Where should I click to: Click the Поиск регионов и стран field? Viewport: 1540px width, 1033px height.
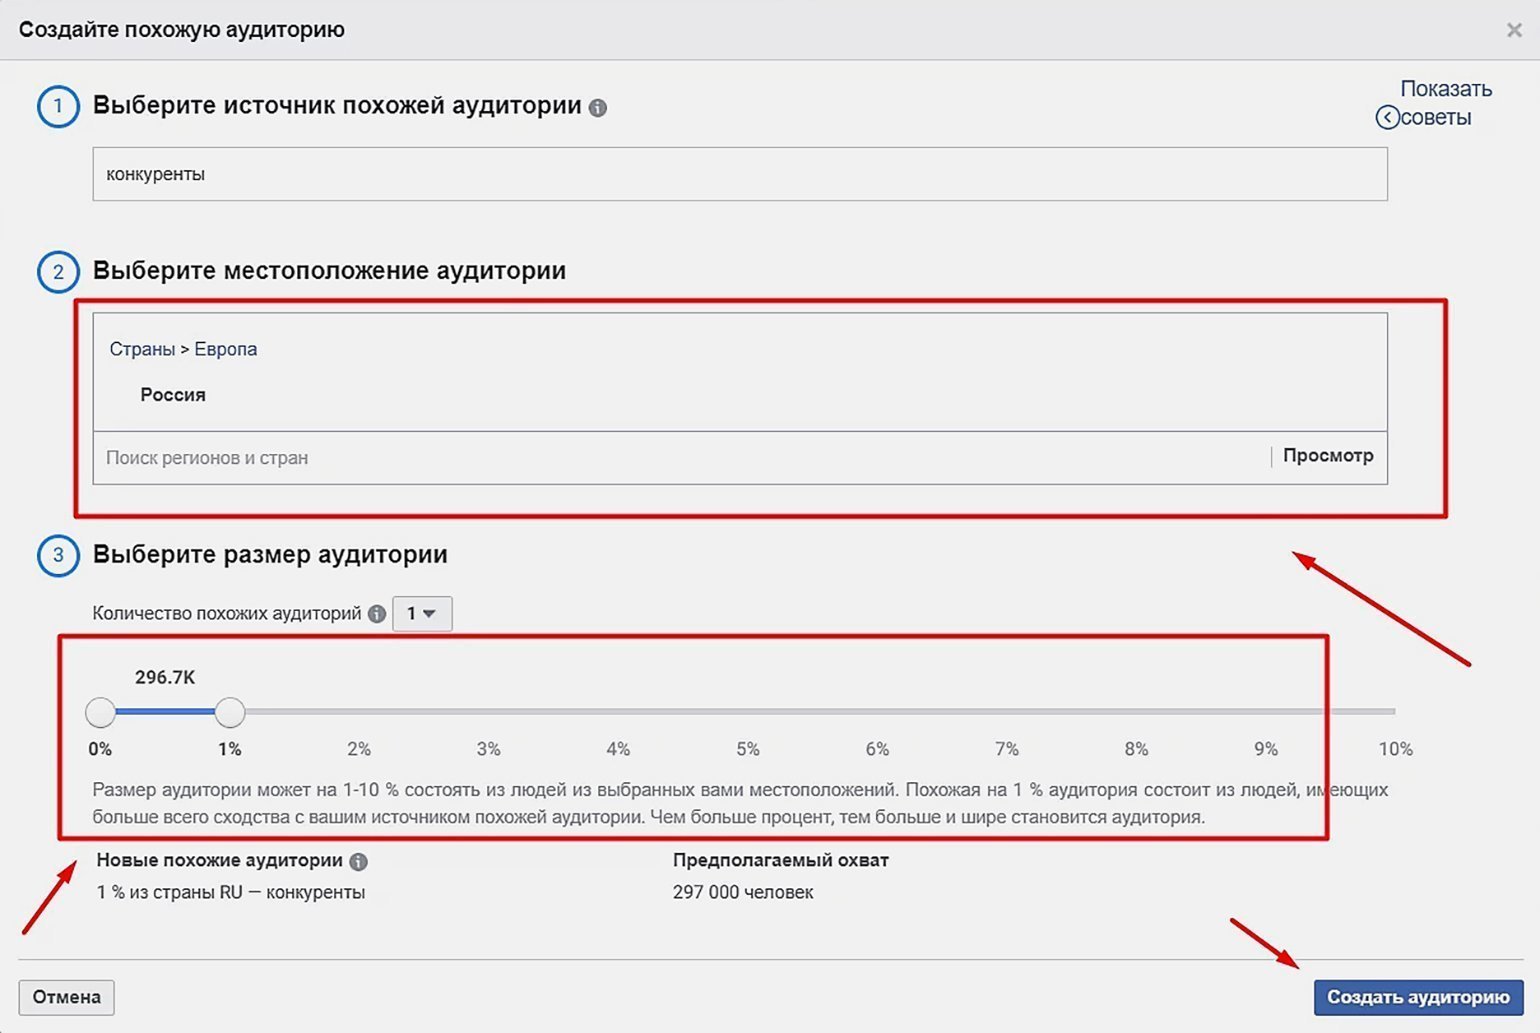pyautogui.click(x=680, y=458)
